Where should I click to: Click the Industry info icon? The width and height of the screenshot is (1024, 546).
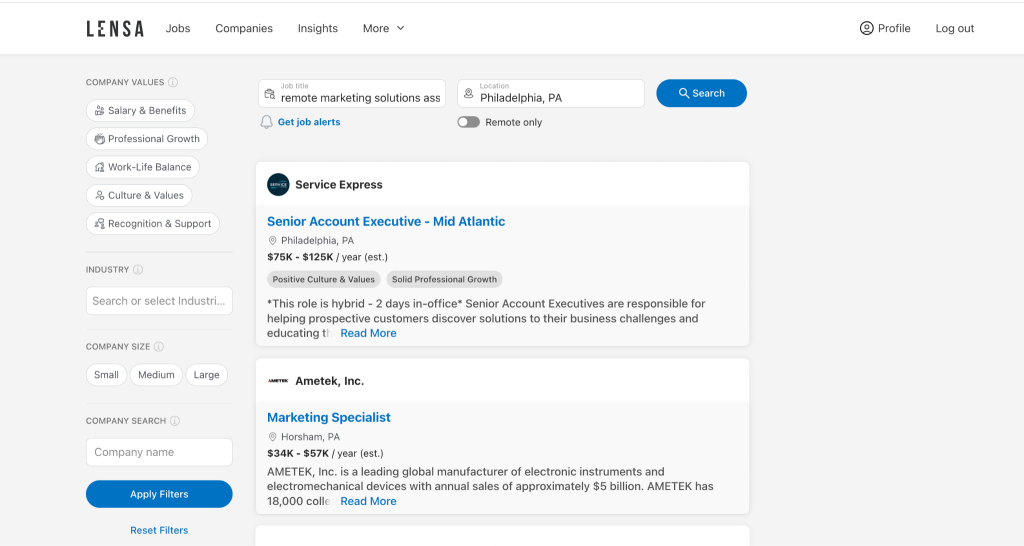pyautogui.click(x=138, y=270)
